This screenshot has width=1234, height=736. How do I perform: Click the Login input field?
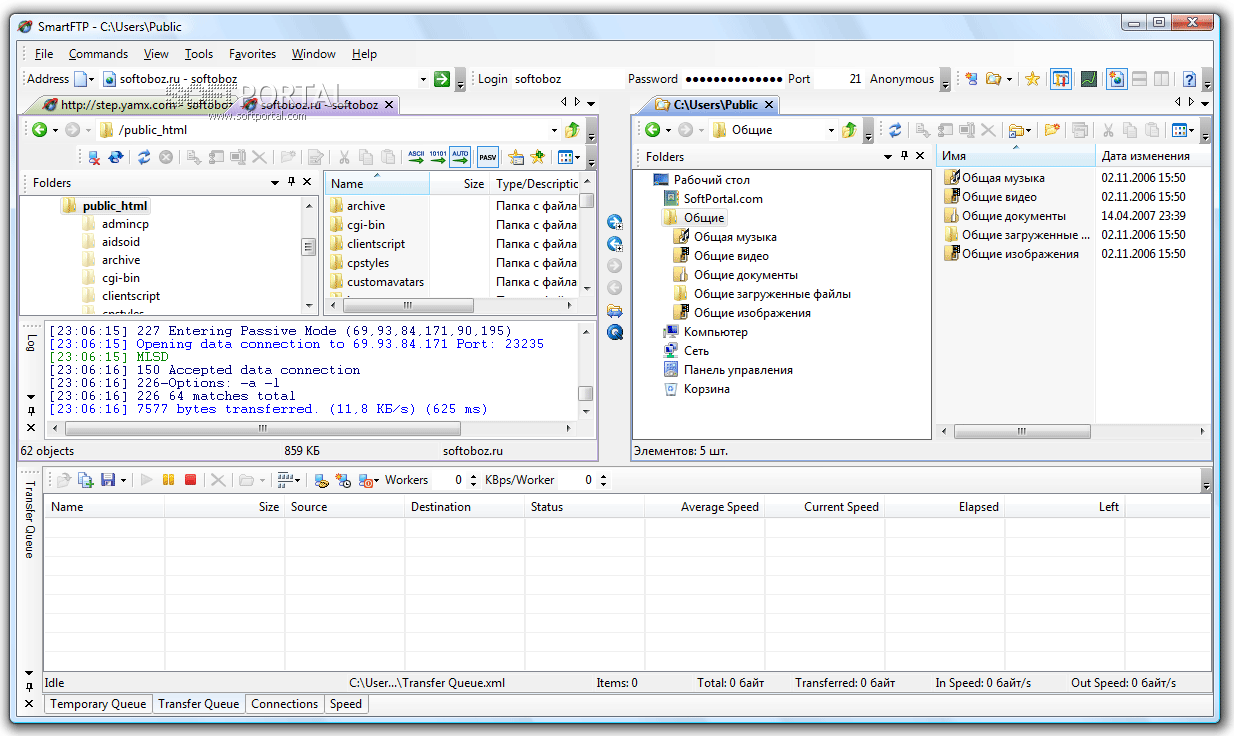(567, 79)
